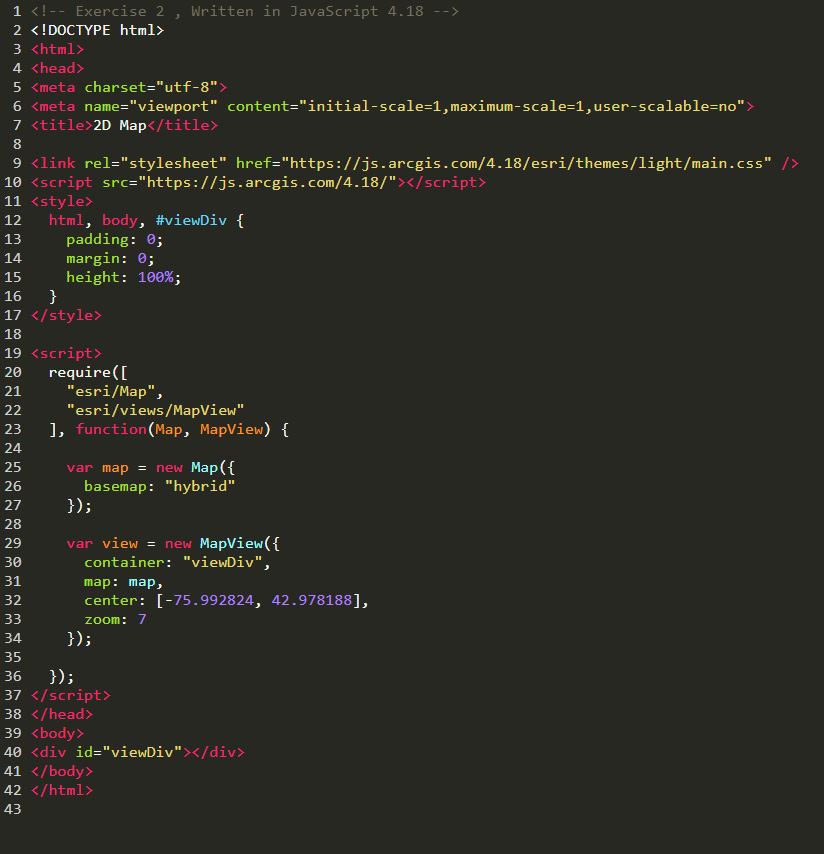Click the closing html tag on line 42
This screenshot has height=854, width=824.
(x=62, y=790)
